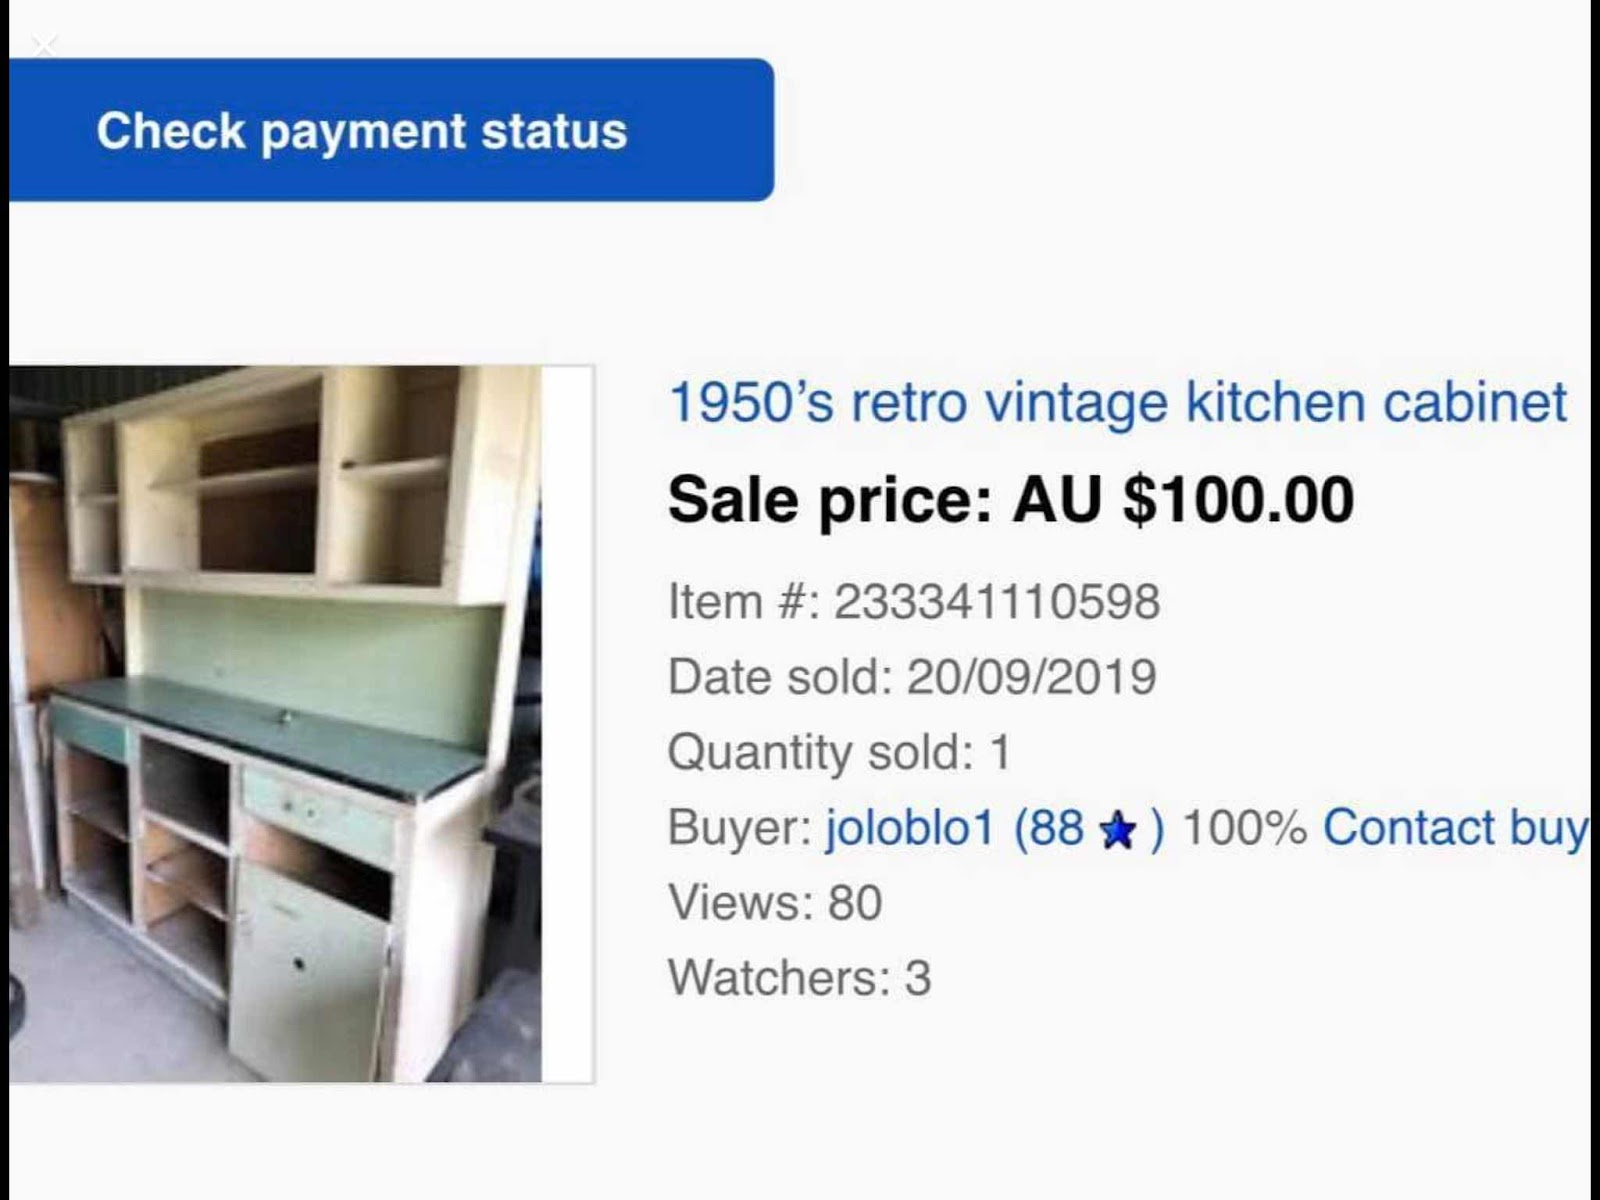Click the Views: 80 line
The width and height of the screenshot is (1600, 1200).
click(x=775, y=902)
